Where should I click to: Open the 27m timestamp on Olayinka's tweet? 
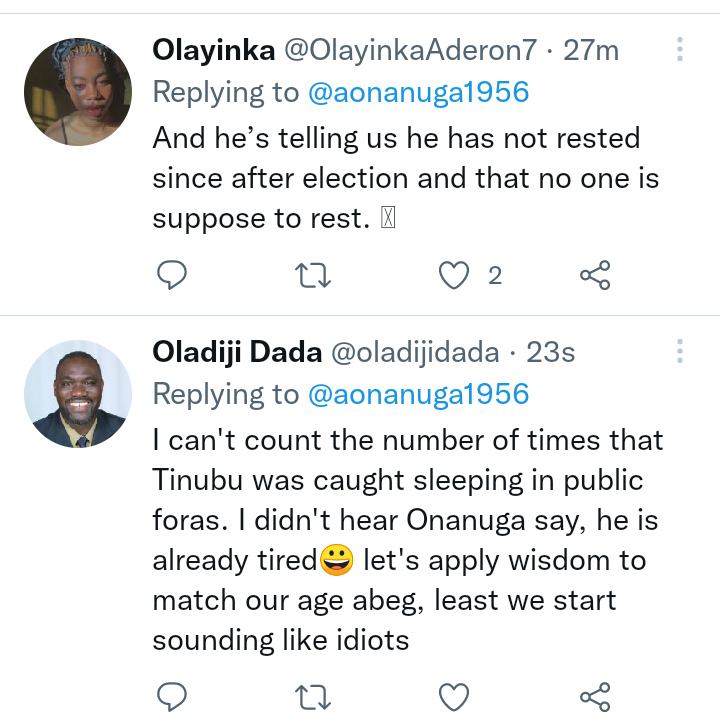[591, 50]
